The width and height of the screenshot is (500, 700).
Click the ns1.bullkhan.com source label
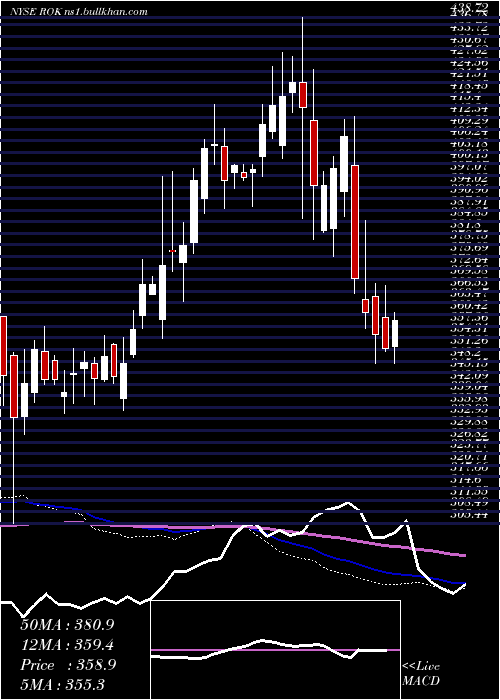pos(107,11)
